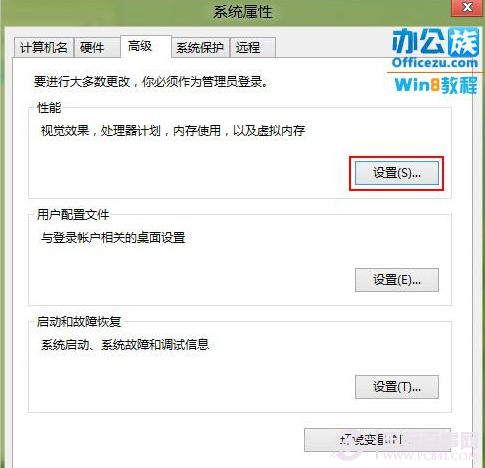Click the 办公族 logo watermark
Viewport: 485px width, 468px height.
click(435, 42)
